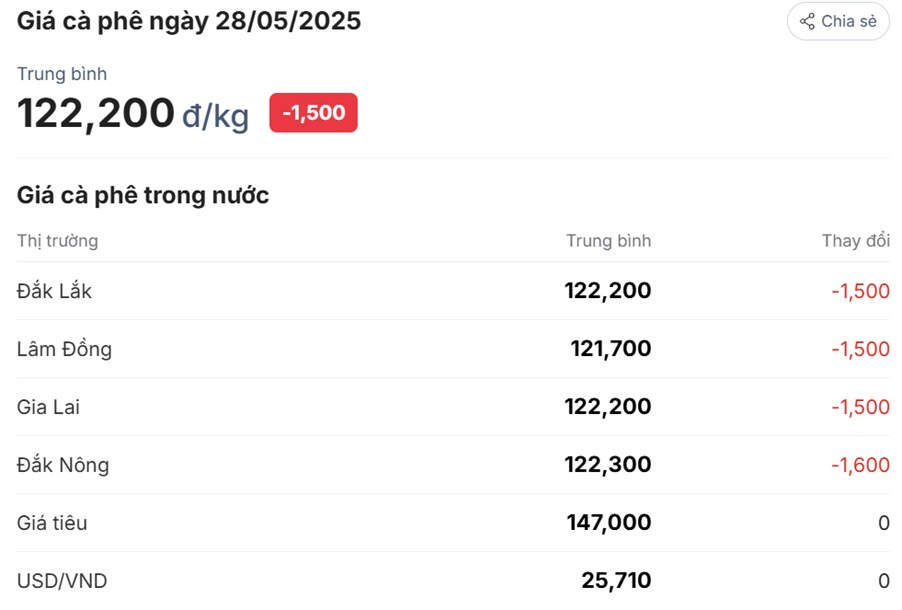Choose the Đắk Nông market name
The height and width of the screenshot is (610, 902).
(x=63, y=465)
